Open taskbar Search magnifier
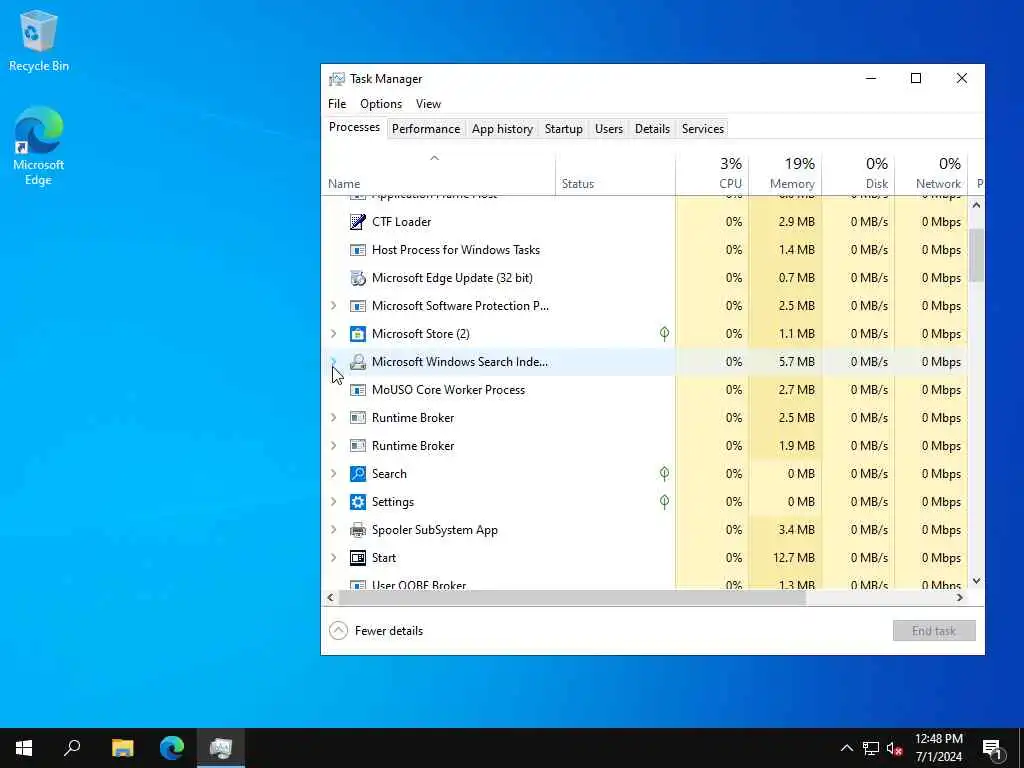Image resolution: width=1024 pixels, height=768 pixels. point(72,748)
